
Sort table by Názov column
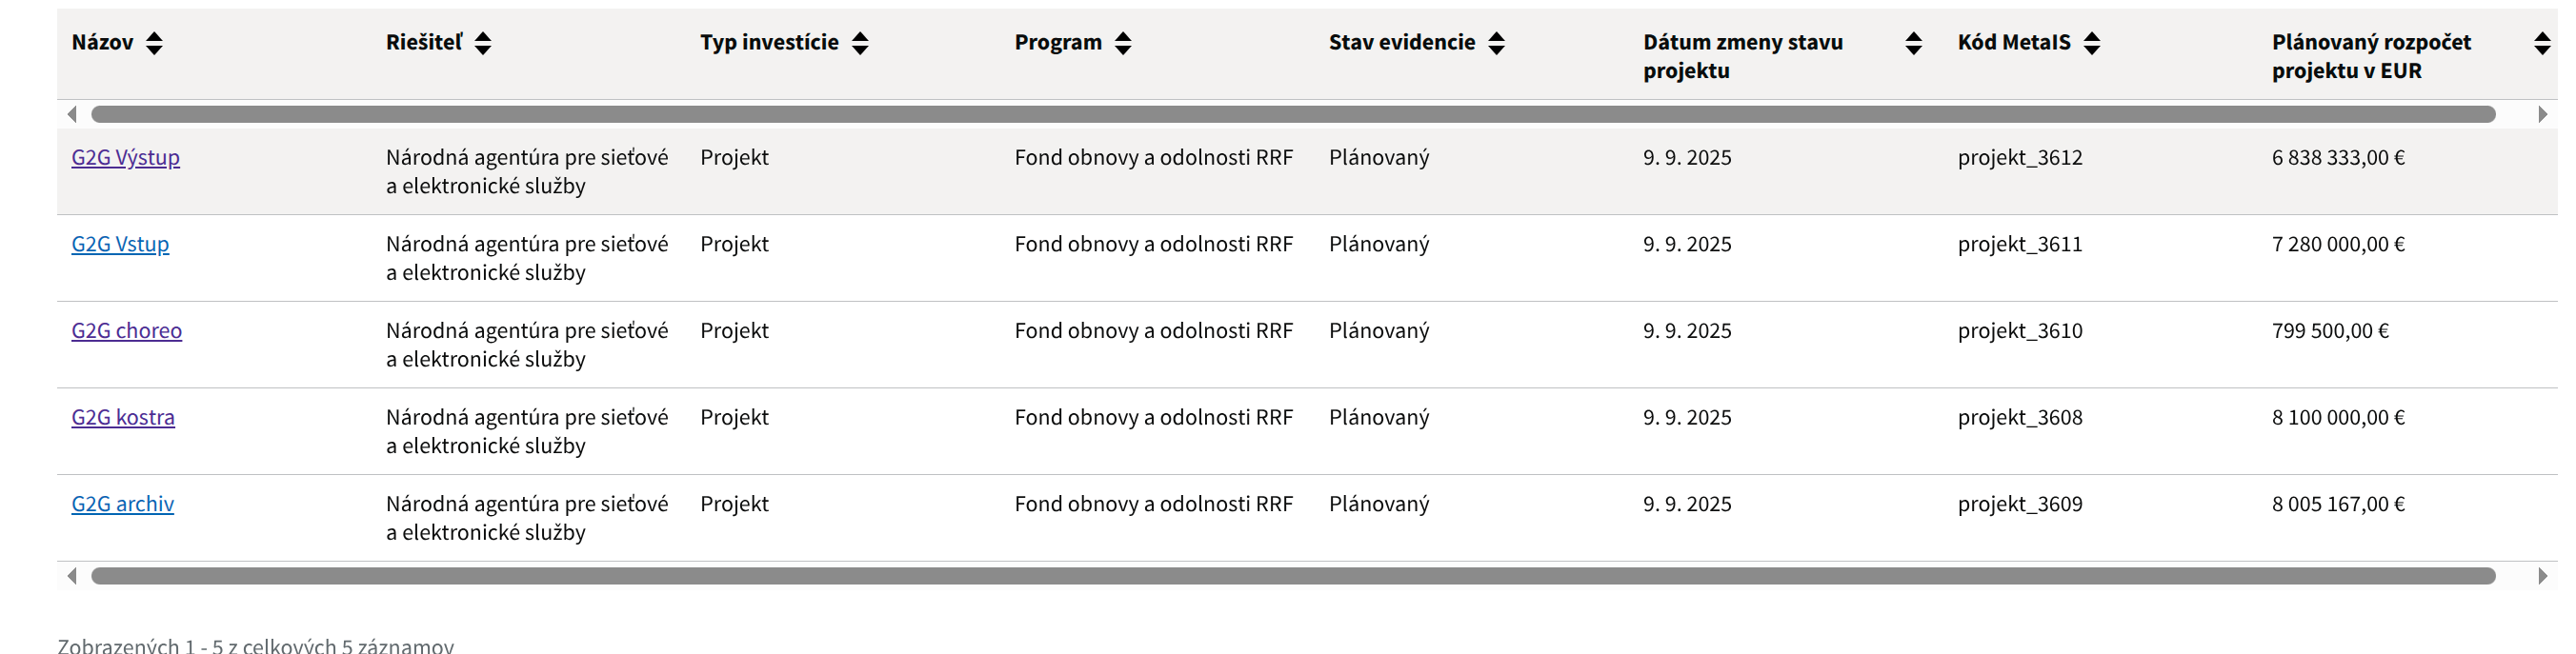point(154,43)
